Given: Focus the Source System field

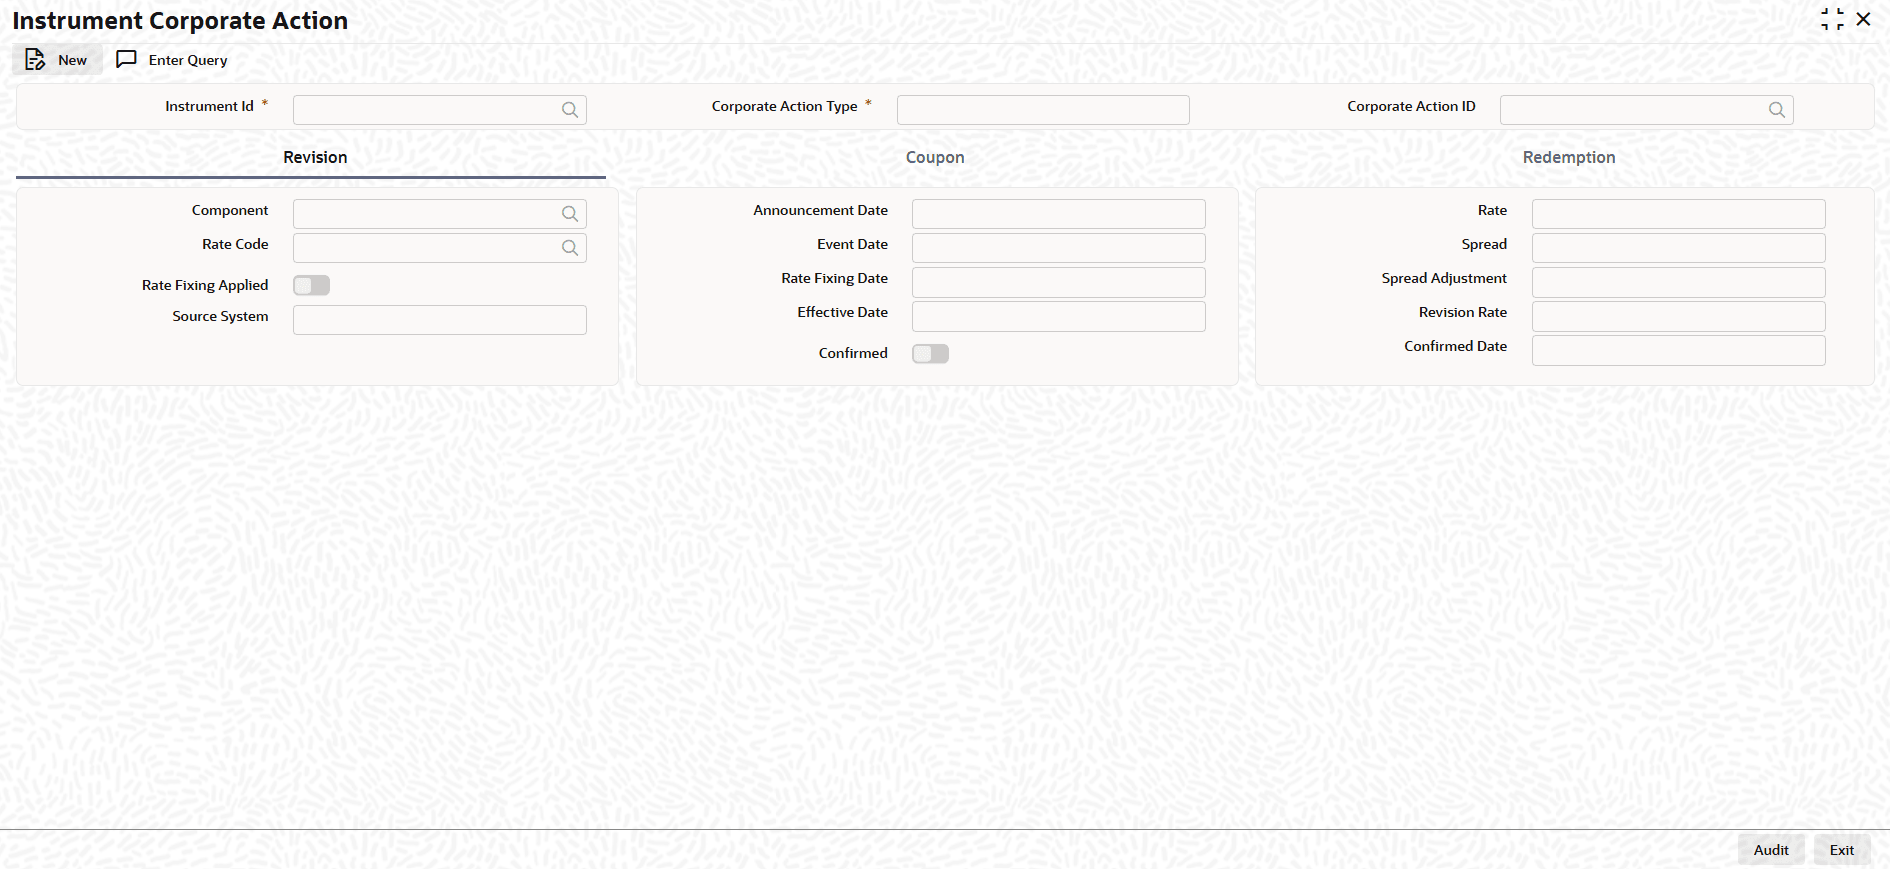Looking at the screenshot, I should pyautogui.click(x=440, y=320).
